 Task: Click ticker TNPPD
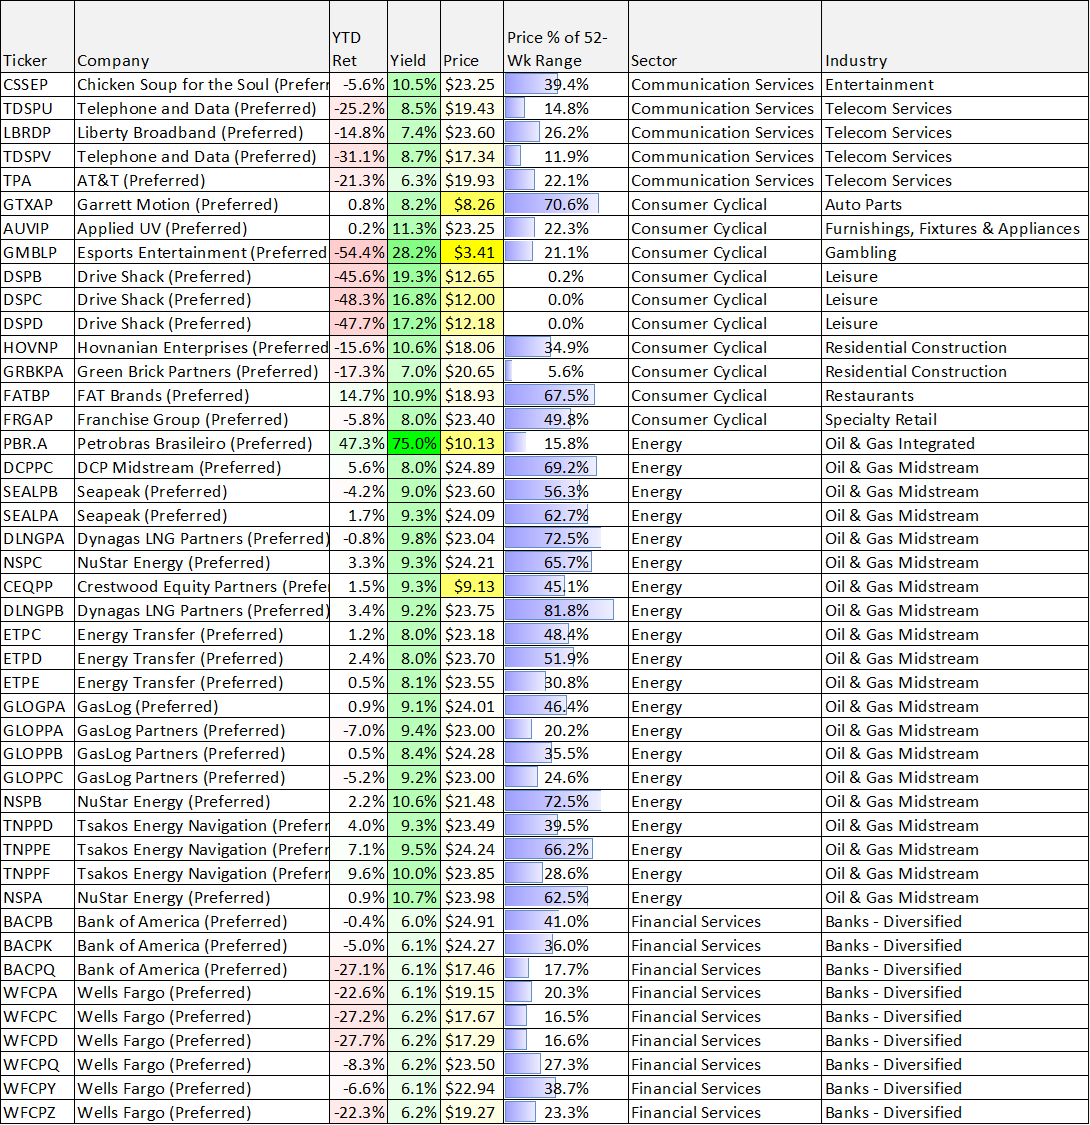point(37,826)
